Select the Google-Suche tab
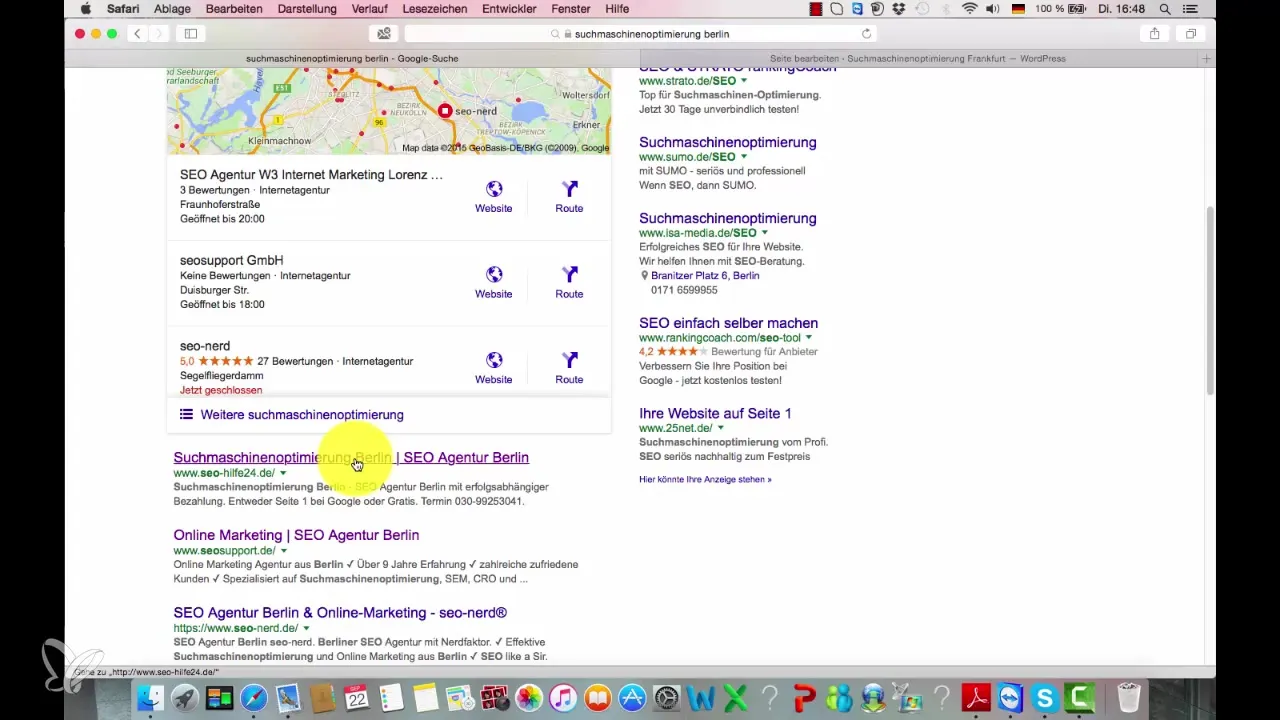The width and height of the screenshot is (1280, 720). click(352, 59)
